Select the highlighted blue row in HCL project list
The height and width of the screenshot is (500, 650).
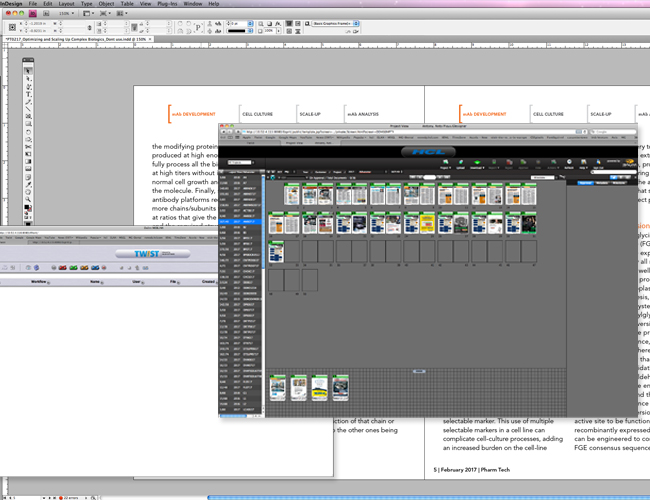tap(240, 222)
